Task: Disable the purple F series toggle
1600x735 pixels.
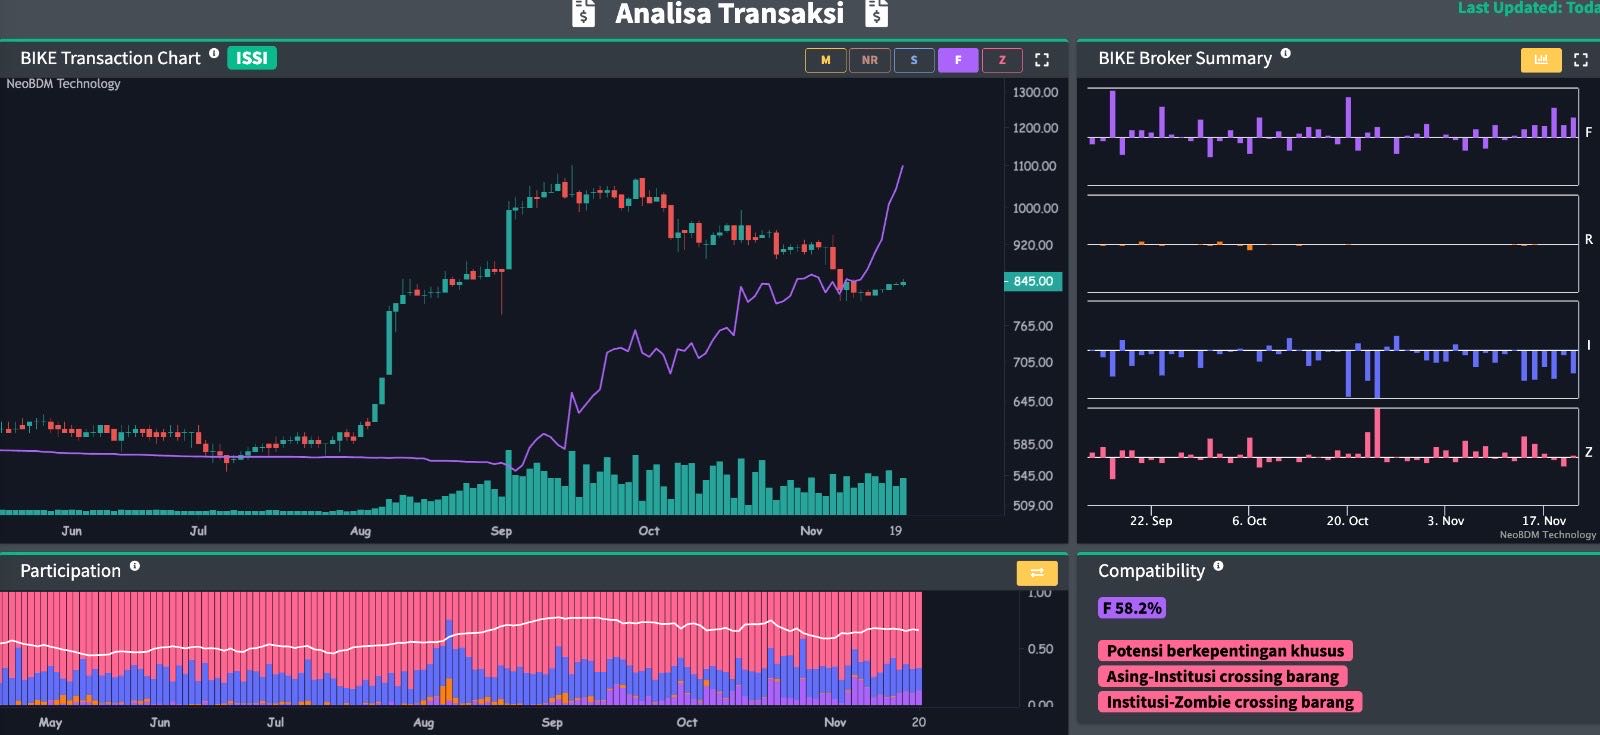Action: [958, 60]
